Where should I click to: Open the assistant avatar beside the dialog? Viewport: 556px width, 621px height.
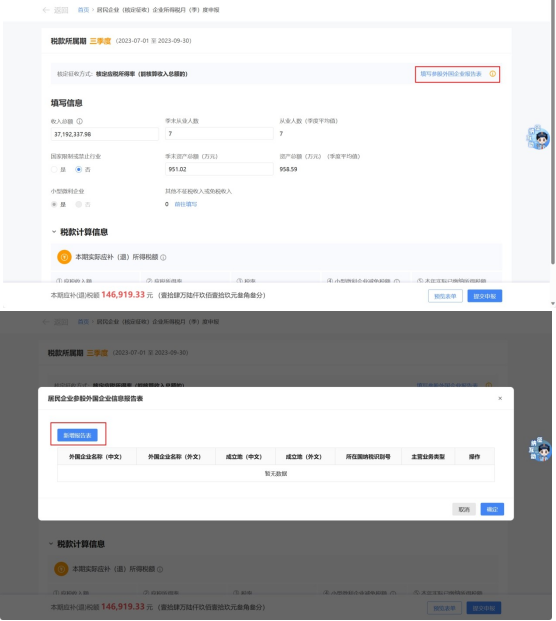(x=540, y=450)
